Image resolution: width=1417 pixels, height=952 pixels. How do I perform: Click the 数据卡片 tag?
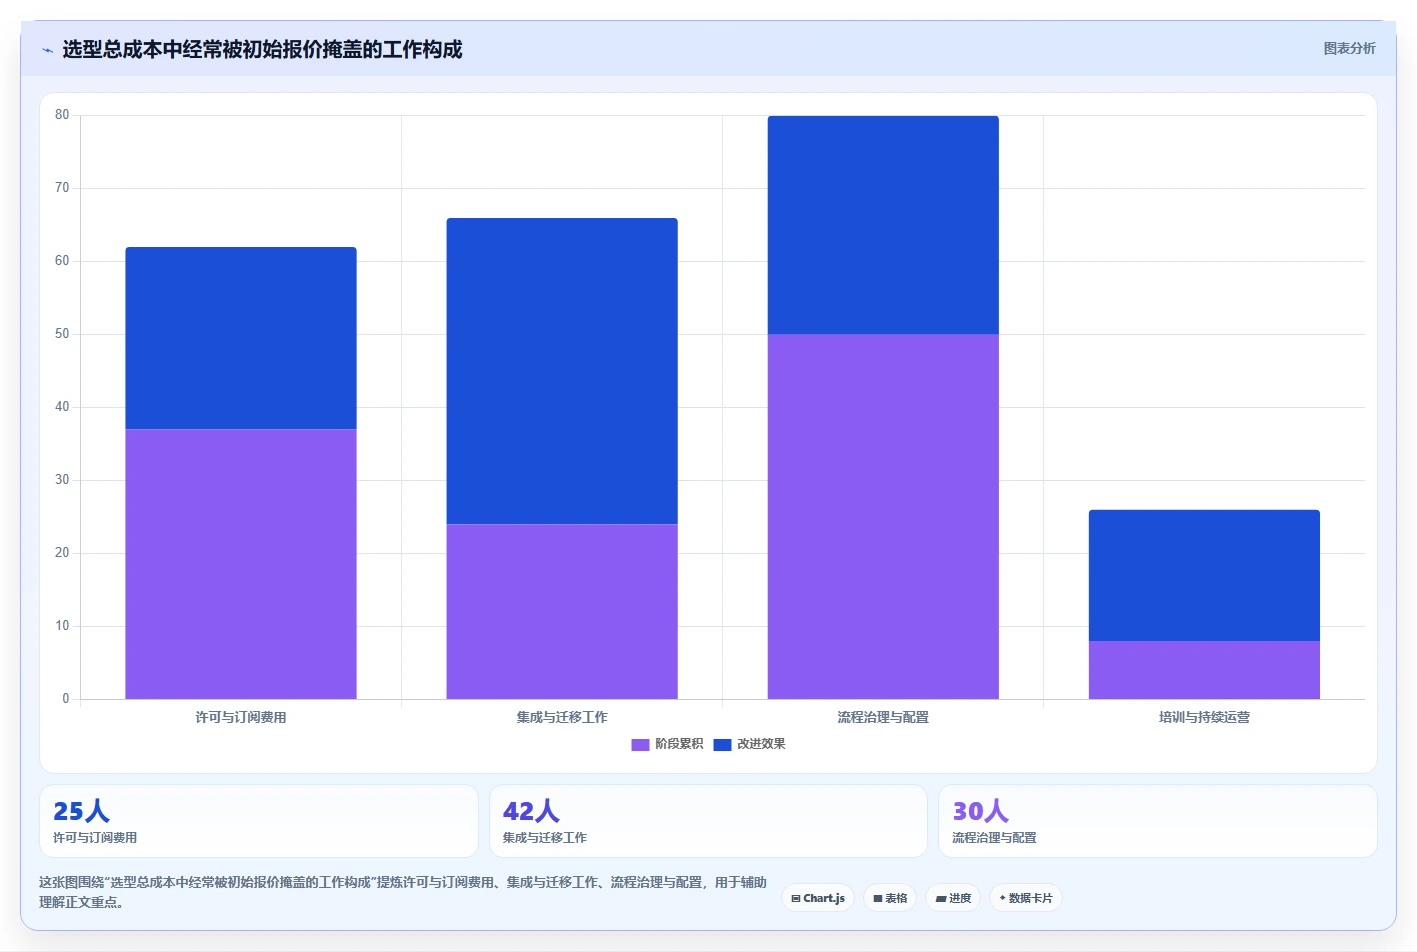[x=1026, y=898]
